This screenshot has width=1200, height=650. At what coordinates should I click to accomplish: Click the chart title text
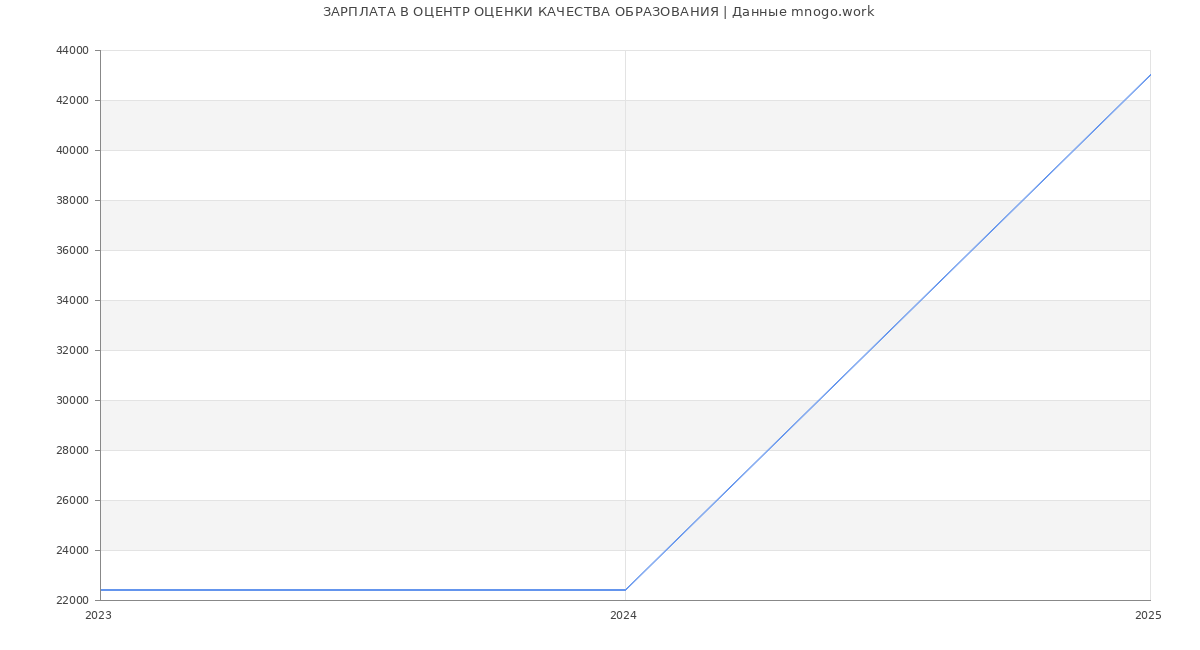pyautogui.click(x=598, y=12)
